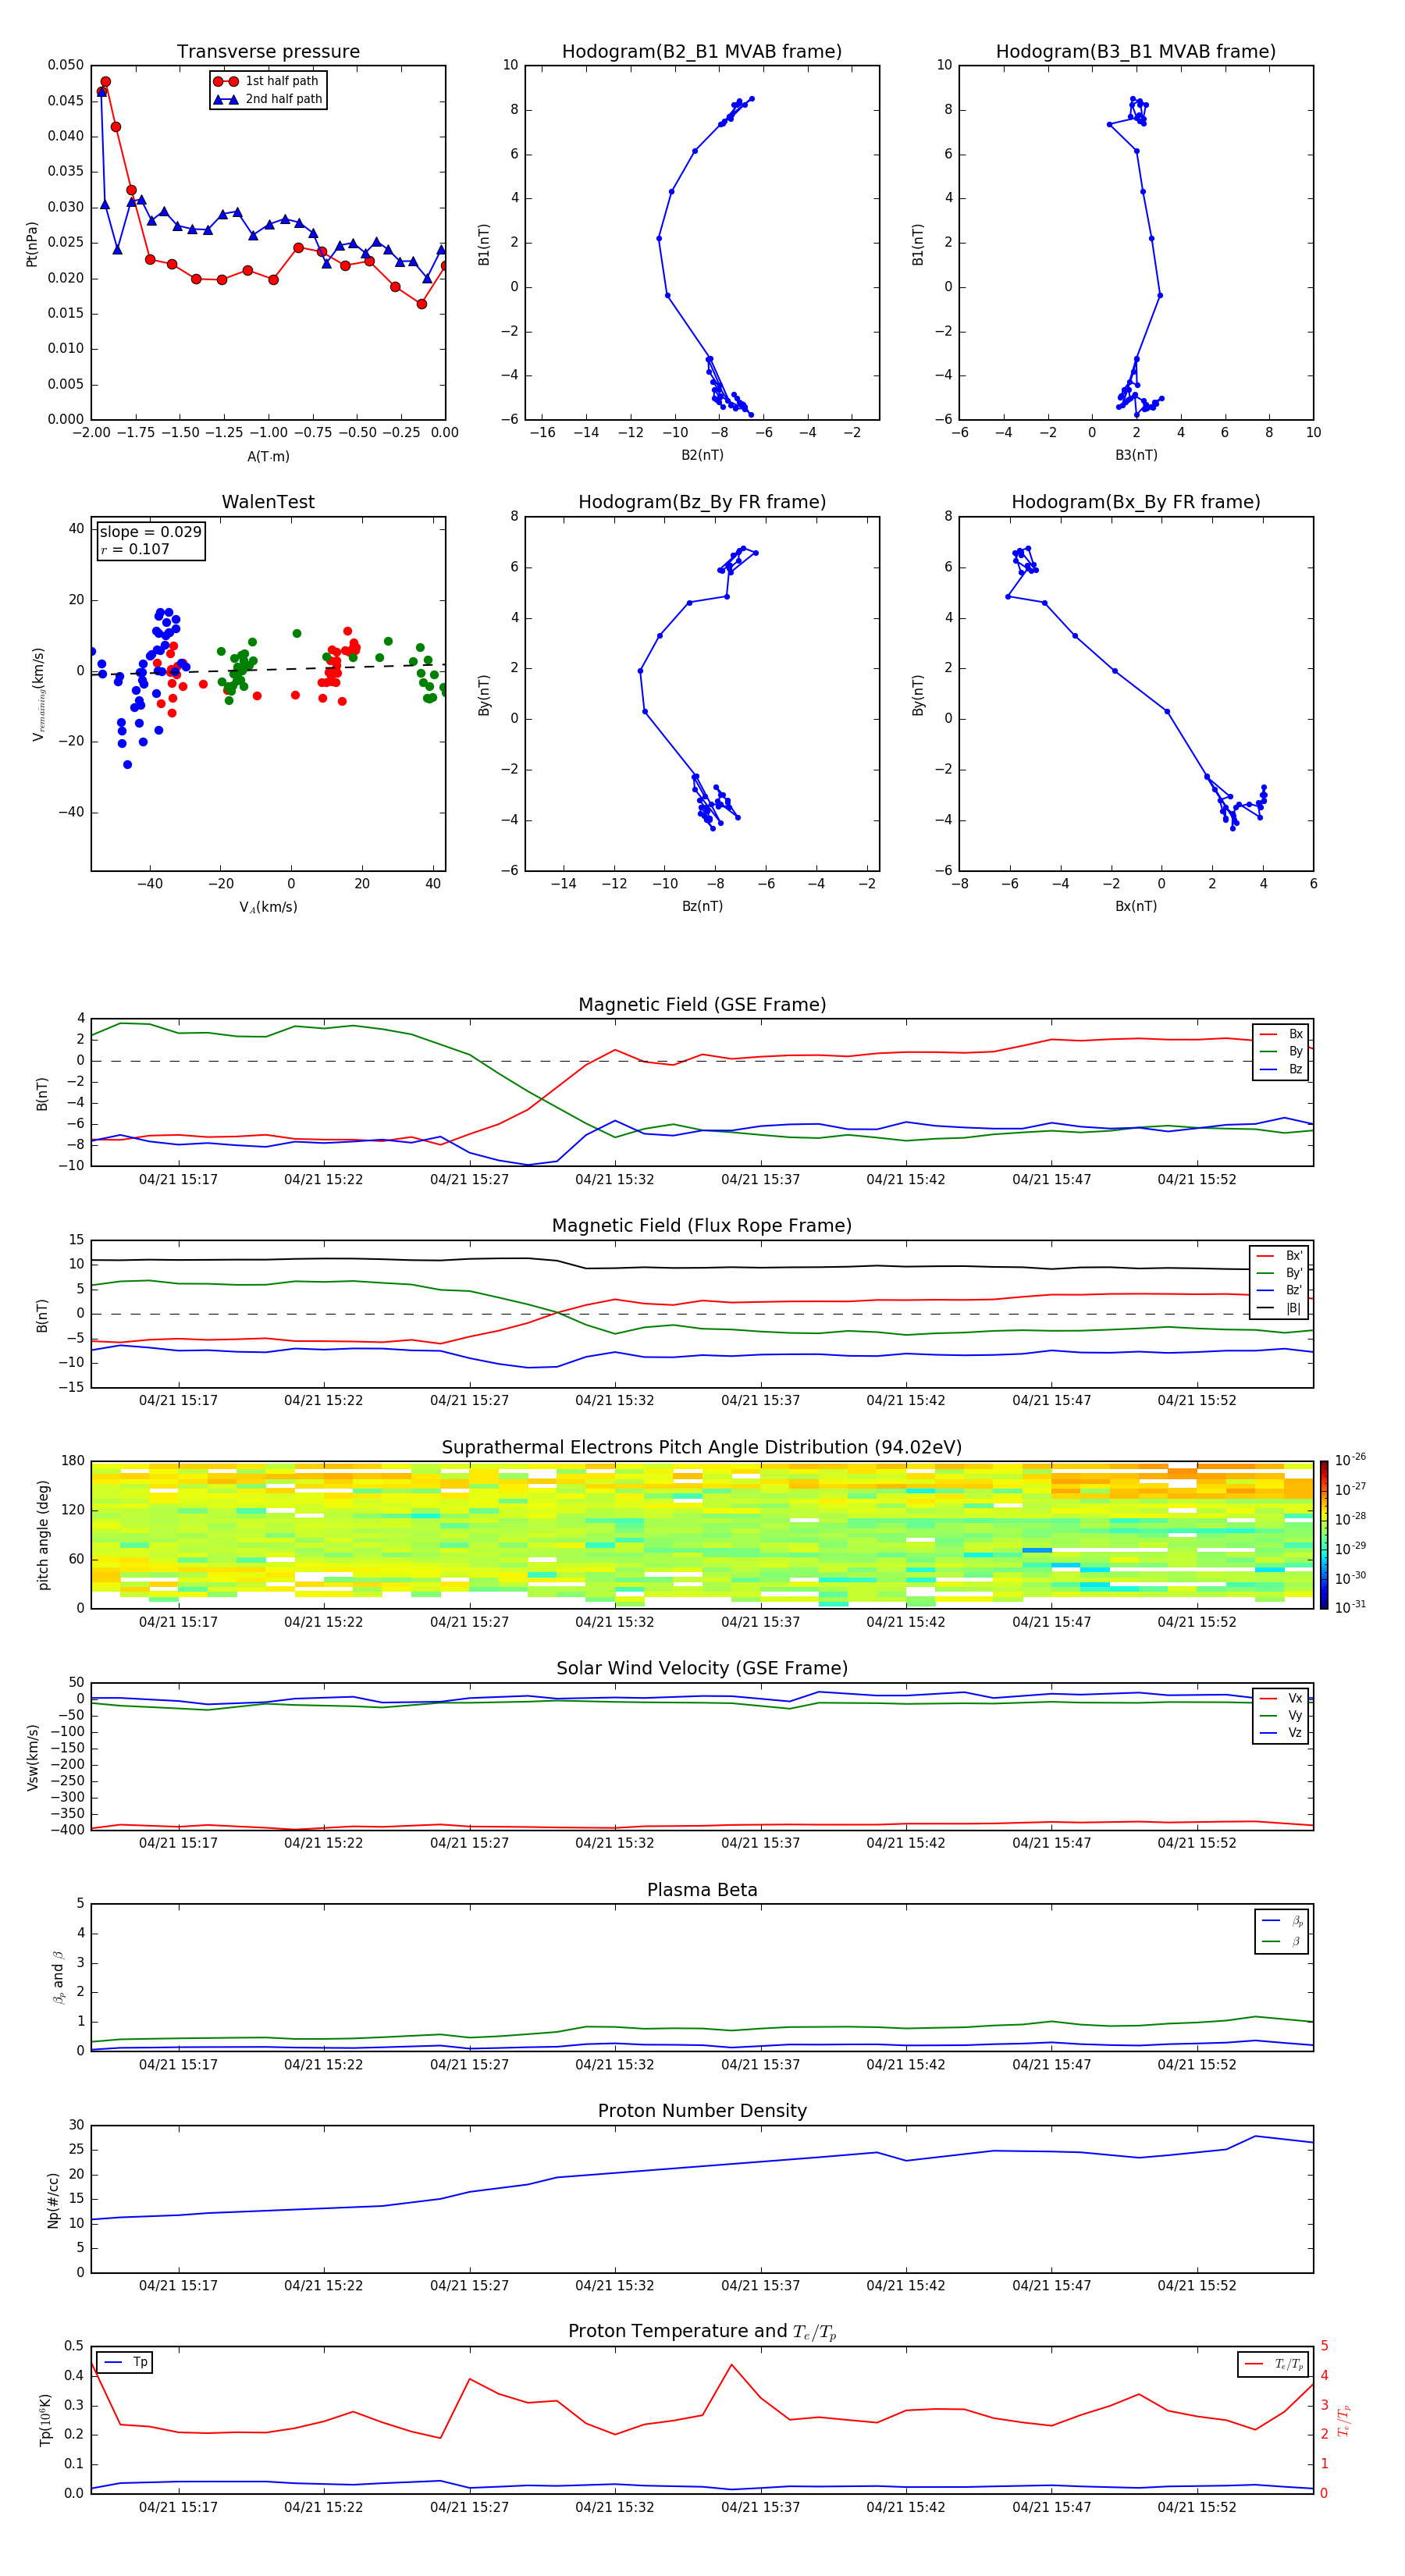Click the '180' pitch angle tick label

click(73, 1461)
